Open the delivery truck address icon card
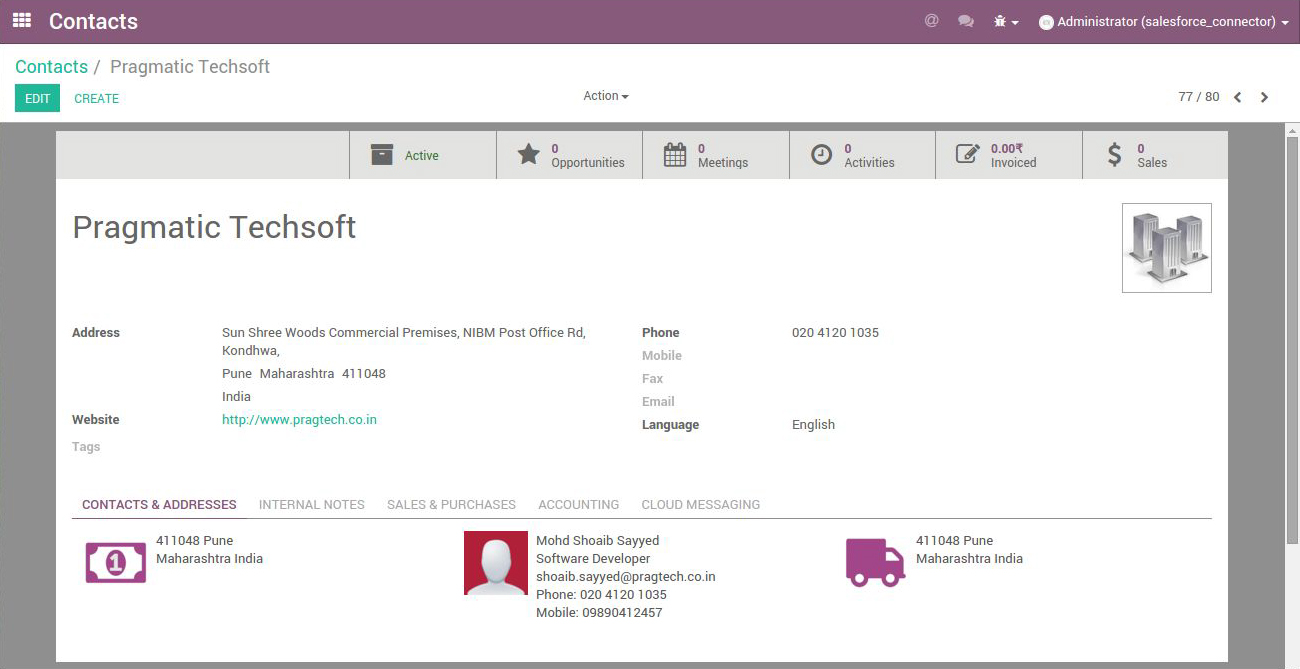Image resolution: width=1300 pixels, height=669 pixels. pos(875,562)
